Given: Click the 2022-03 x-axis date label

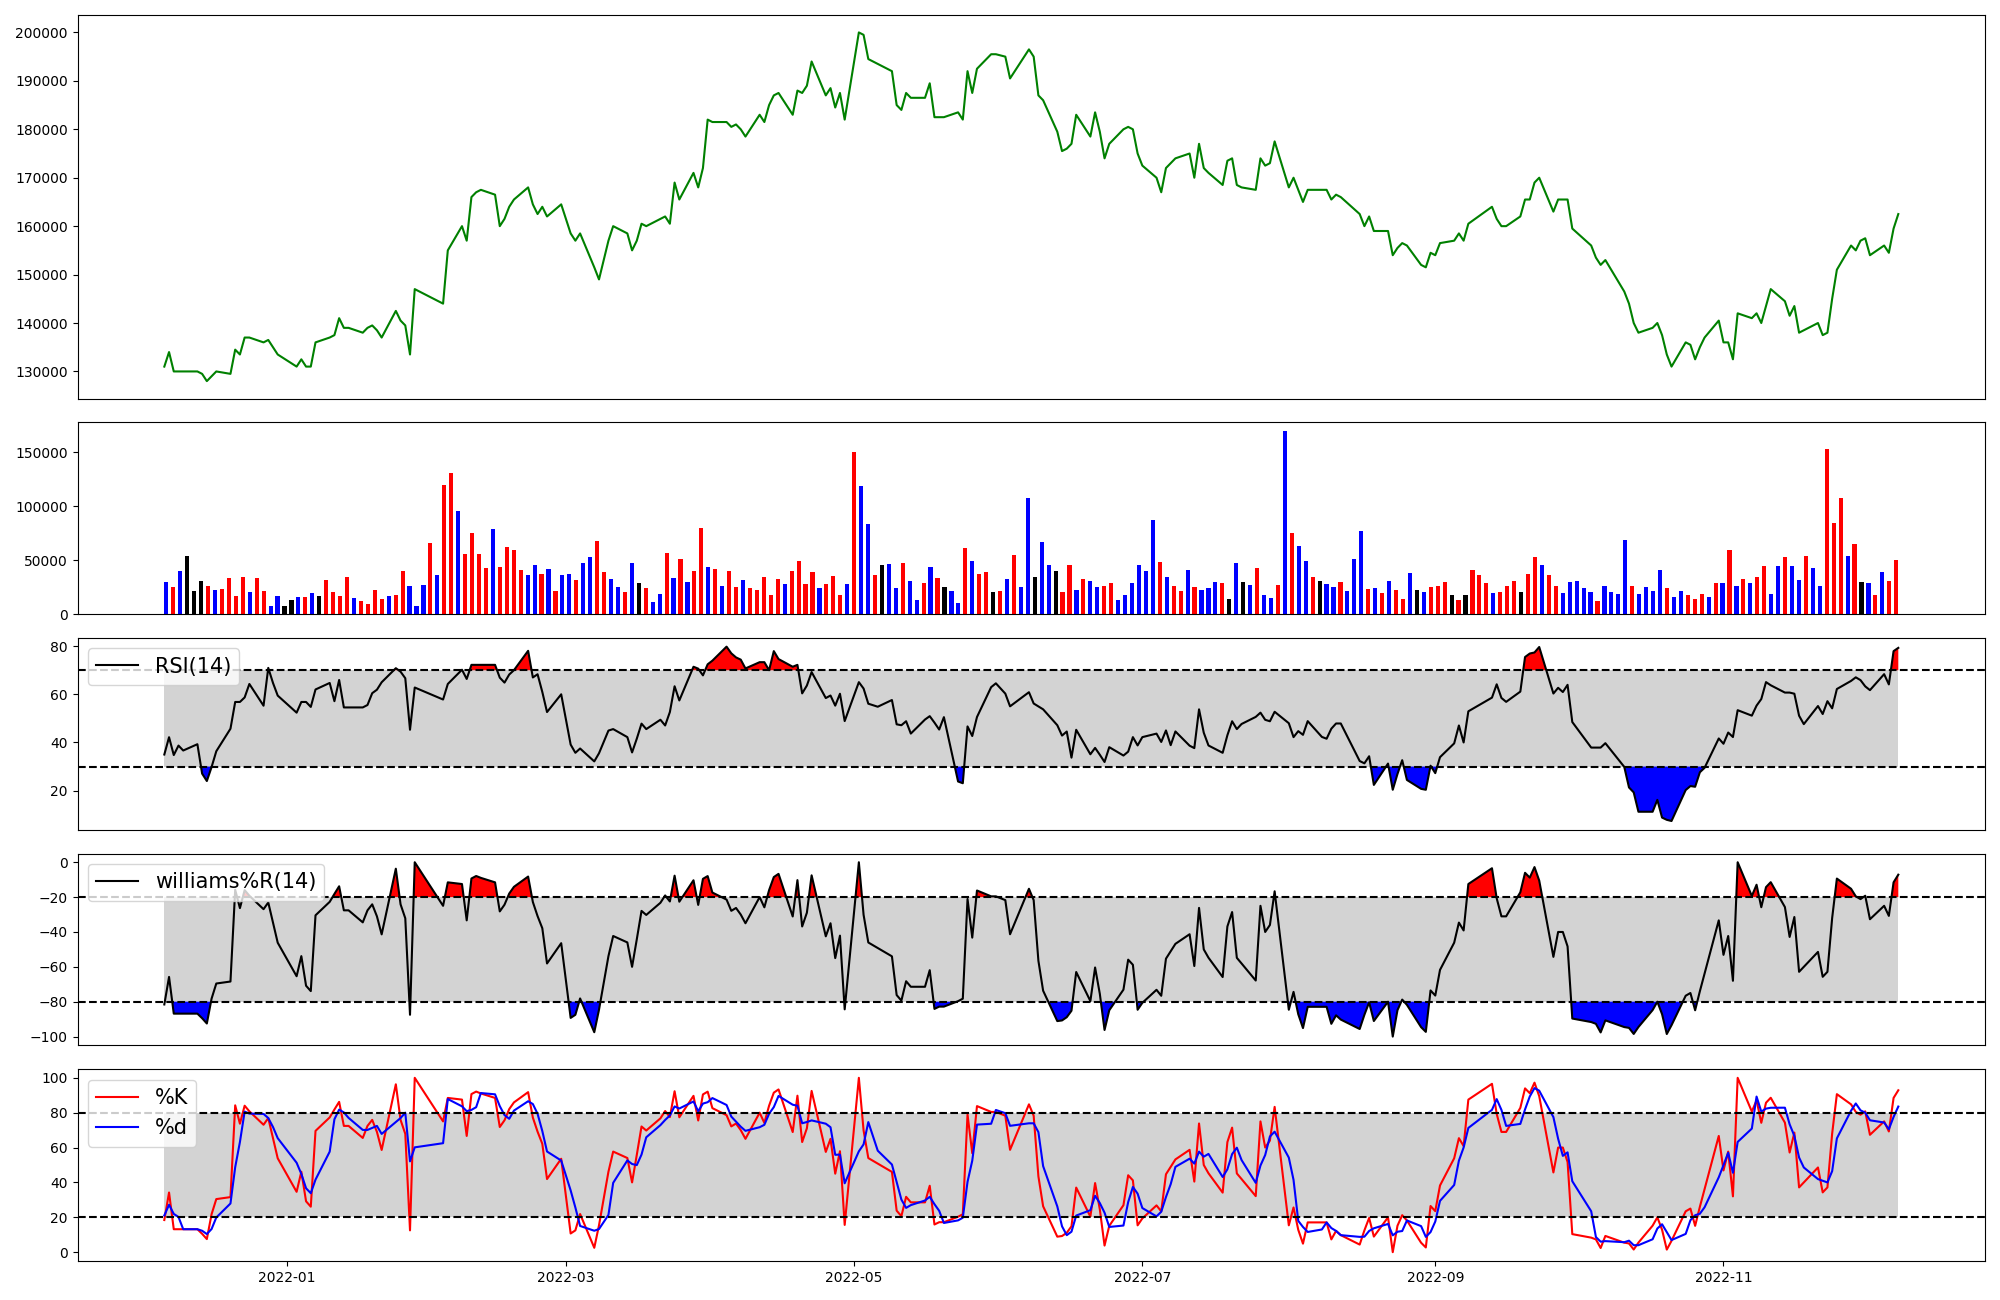Looking at the screenshot, I should coord(566,1277).
